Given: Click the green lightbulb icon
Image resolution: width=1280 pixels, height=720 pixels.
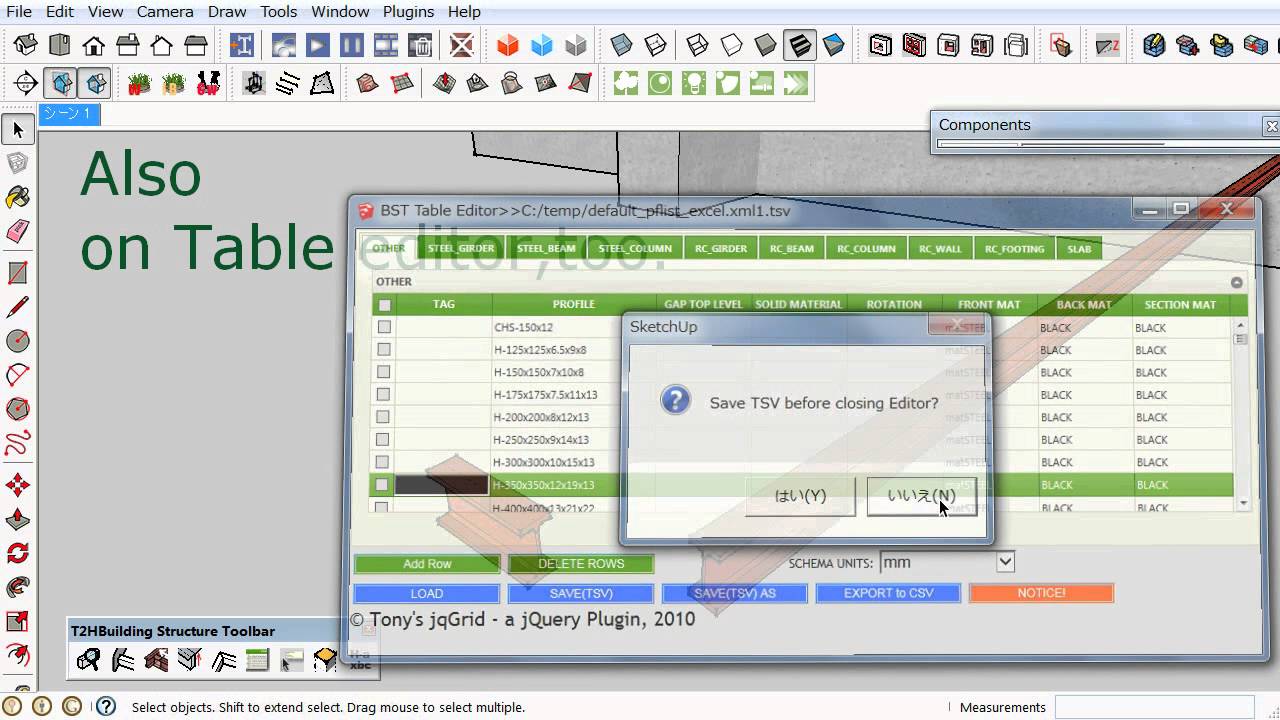Looking at the screenshot, I should click(x=694, y=83).
